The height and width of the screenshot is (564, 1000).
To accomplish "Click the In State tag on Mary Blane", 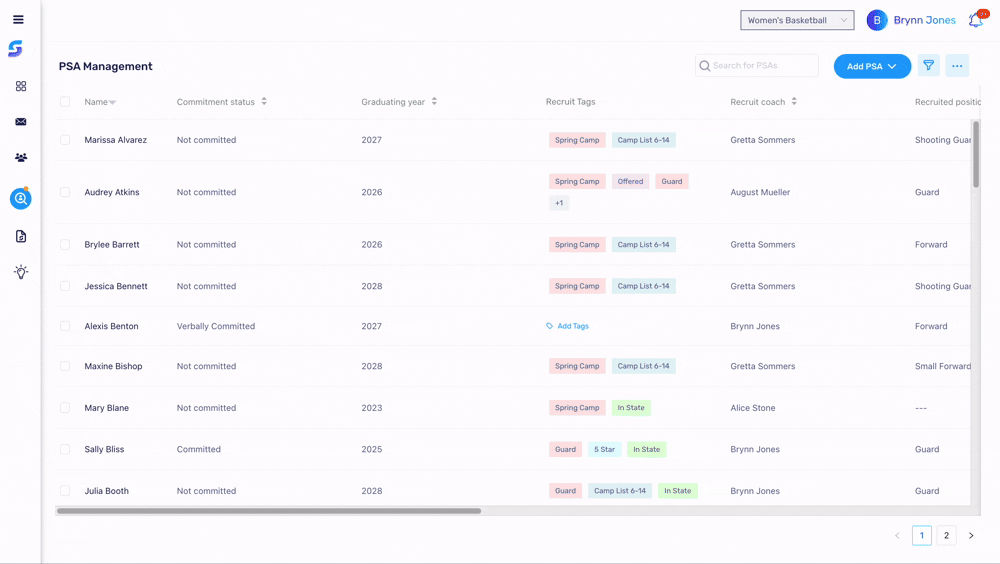I will click(631, 408).
